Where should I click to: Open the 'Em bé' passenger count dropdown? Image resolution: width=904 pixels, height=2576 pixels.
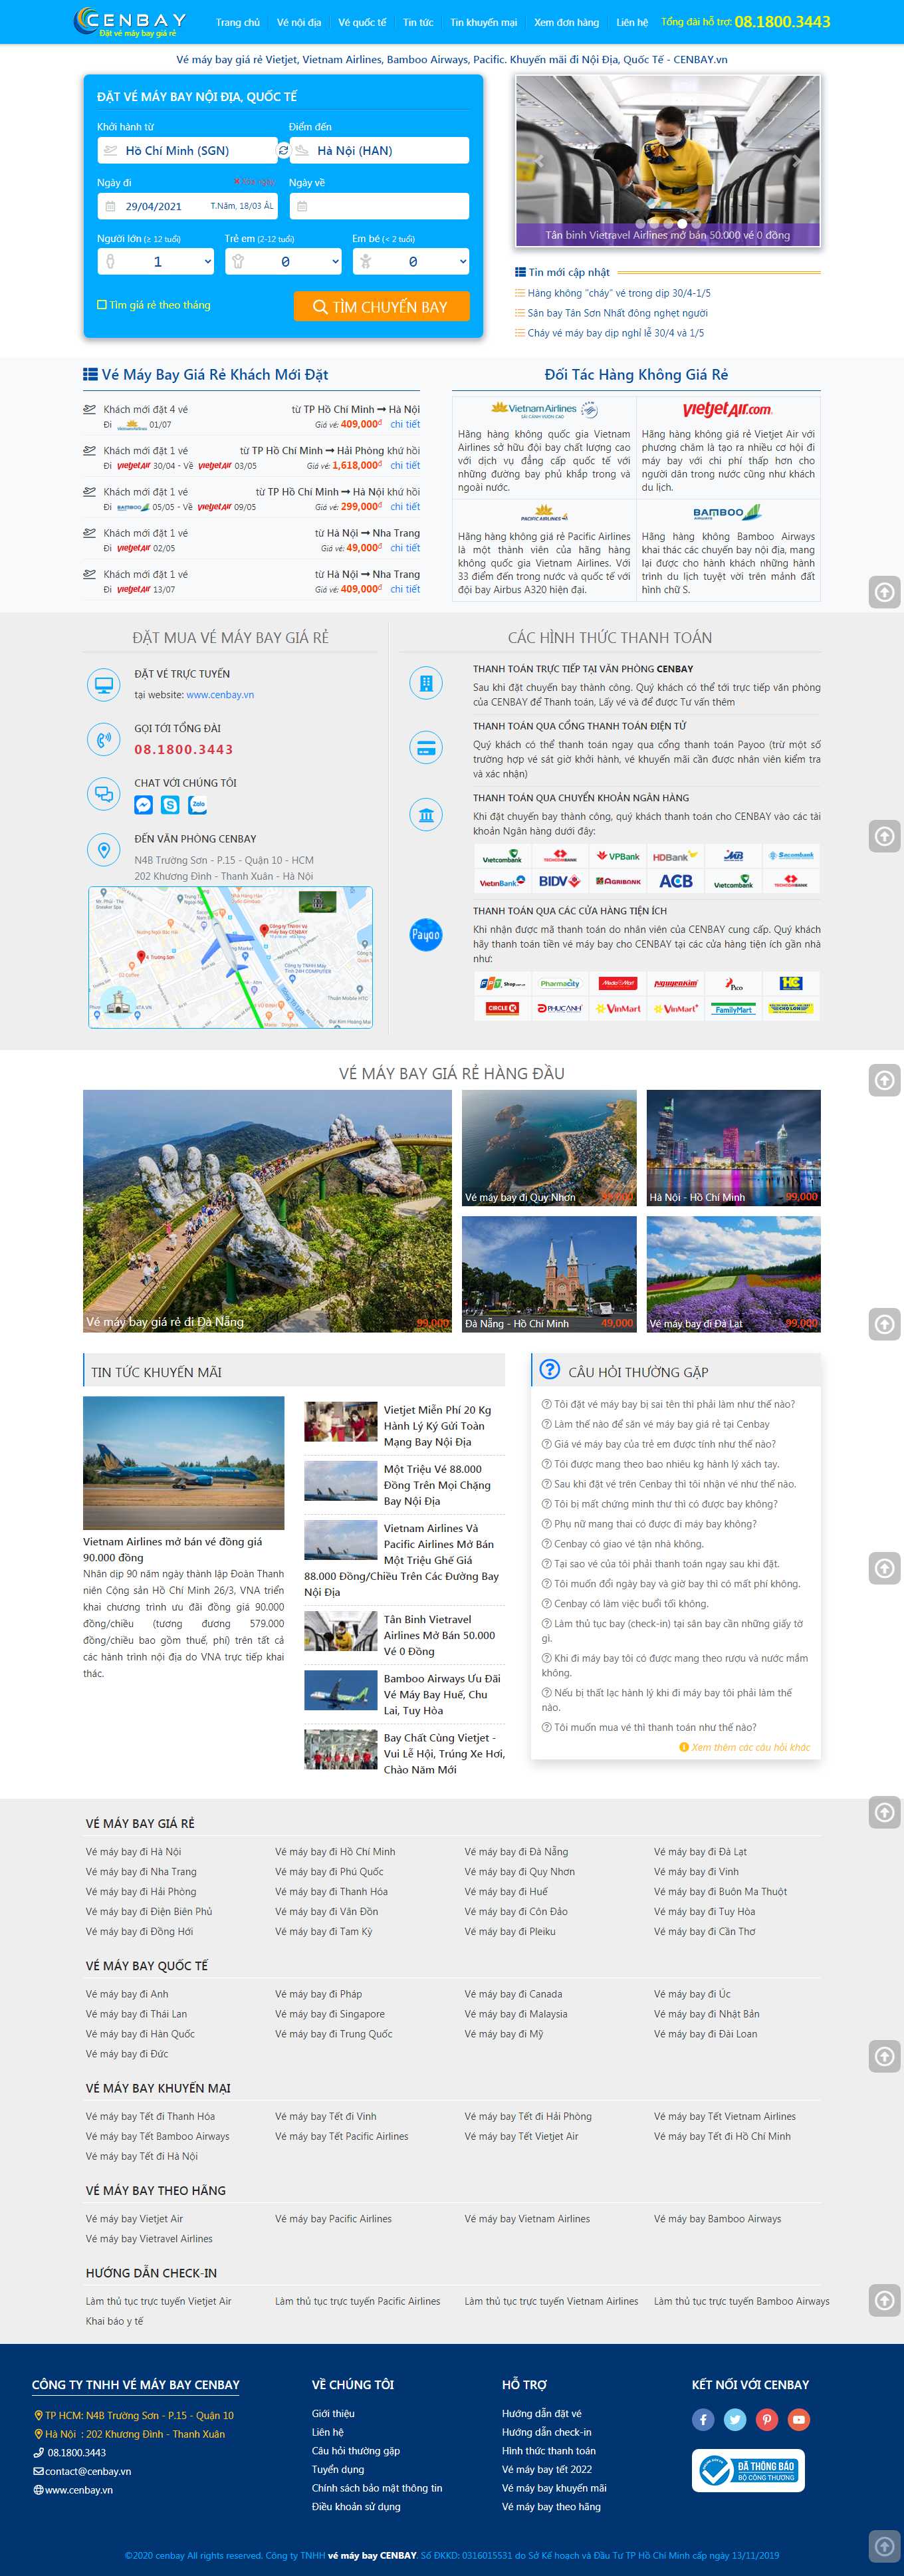point(411,262)
